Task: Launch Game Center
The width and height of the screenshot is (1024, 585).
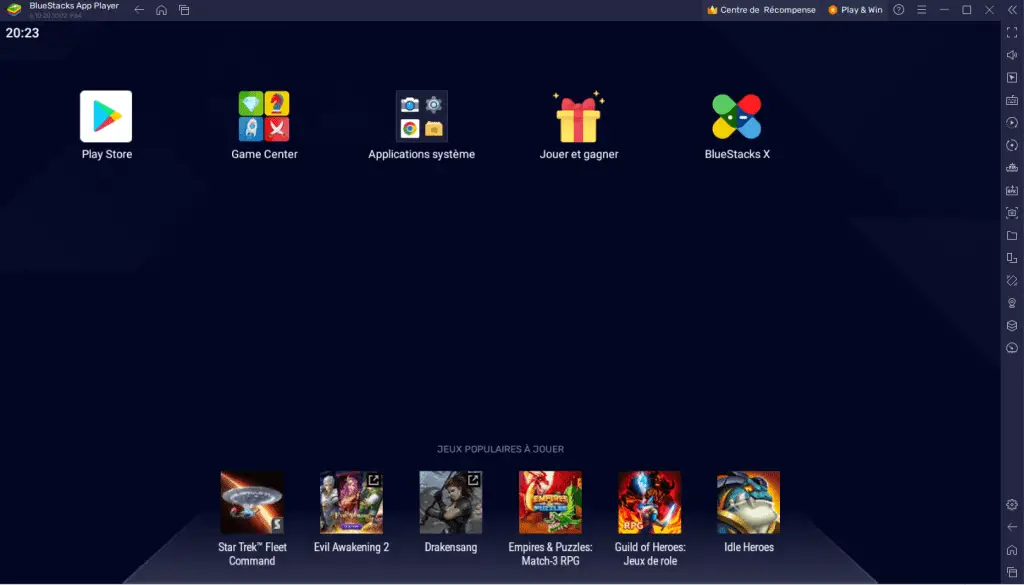Action: (264, 116)
